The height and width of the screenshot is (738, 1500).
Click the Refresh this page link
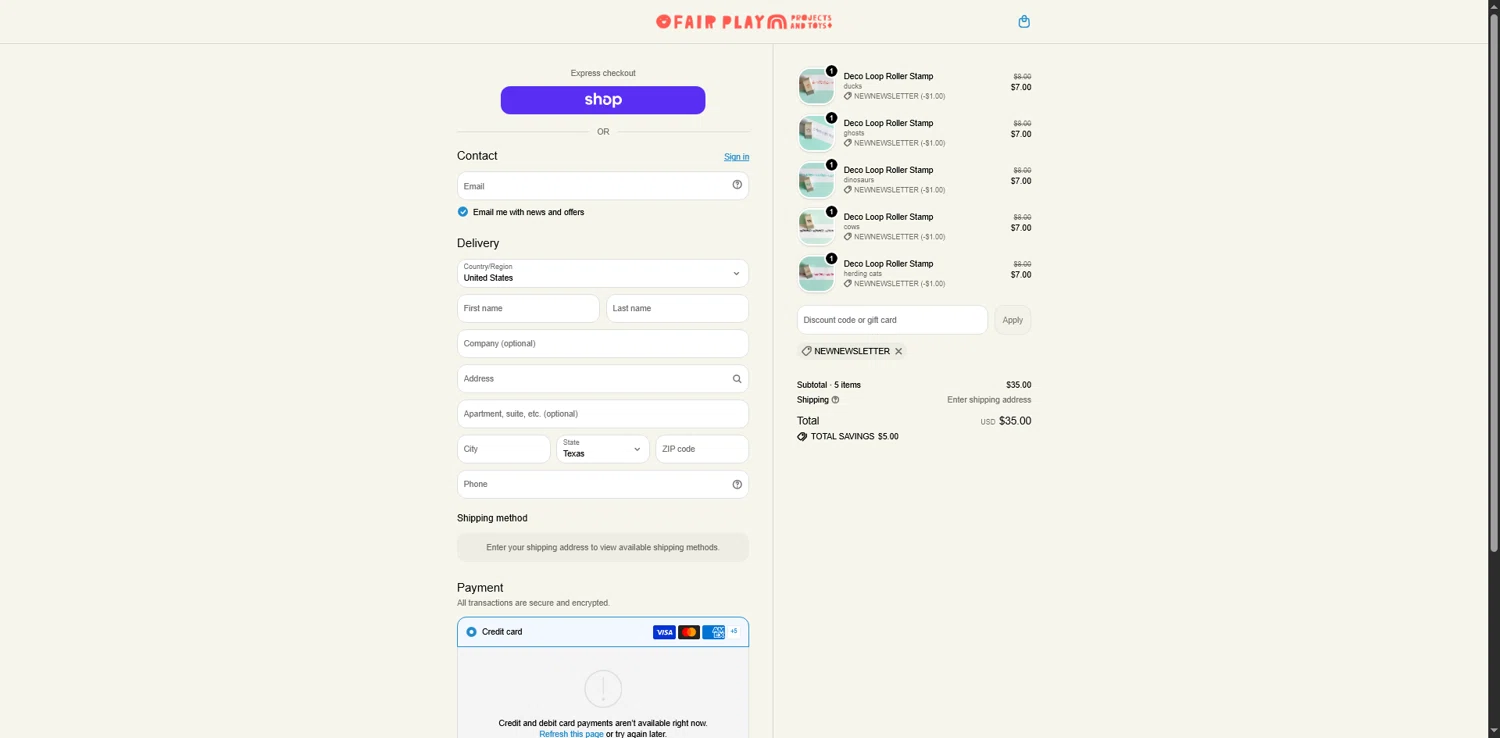571,734
